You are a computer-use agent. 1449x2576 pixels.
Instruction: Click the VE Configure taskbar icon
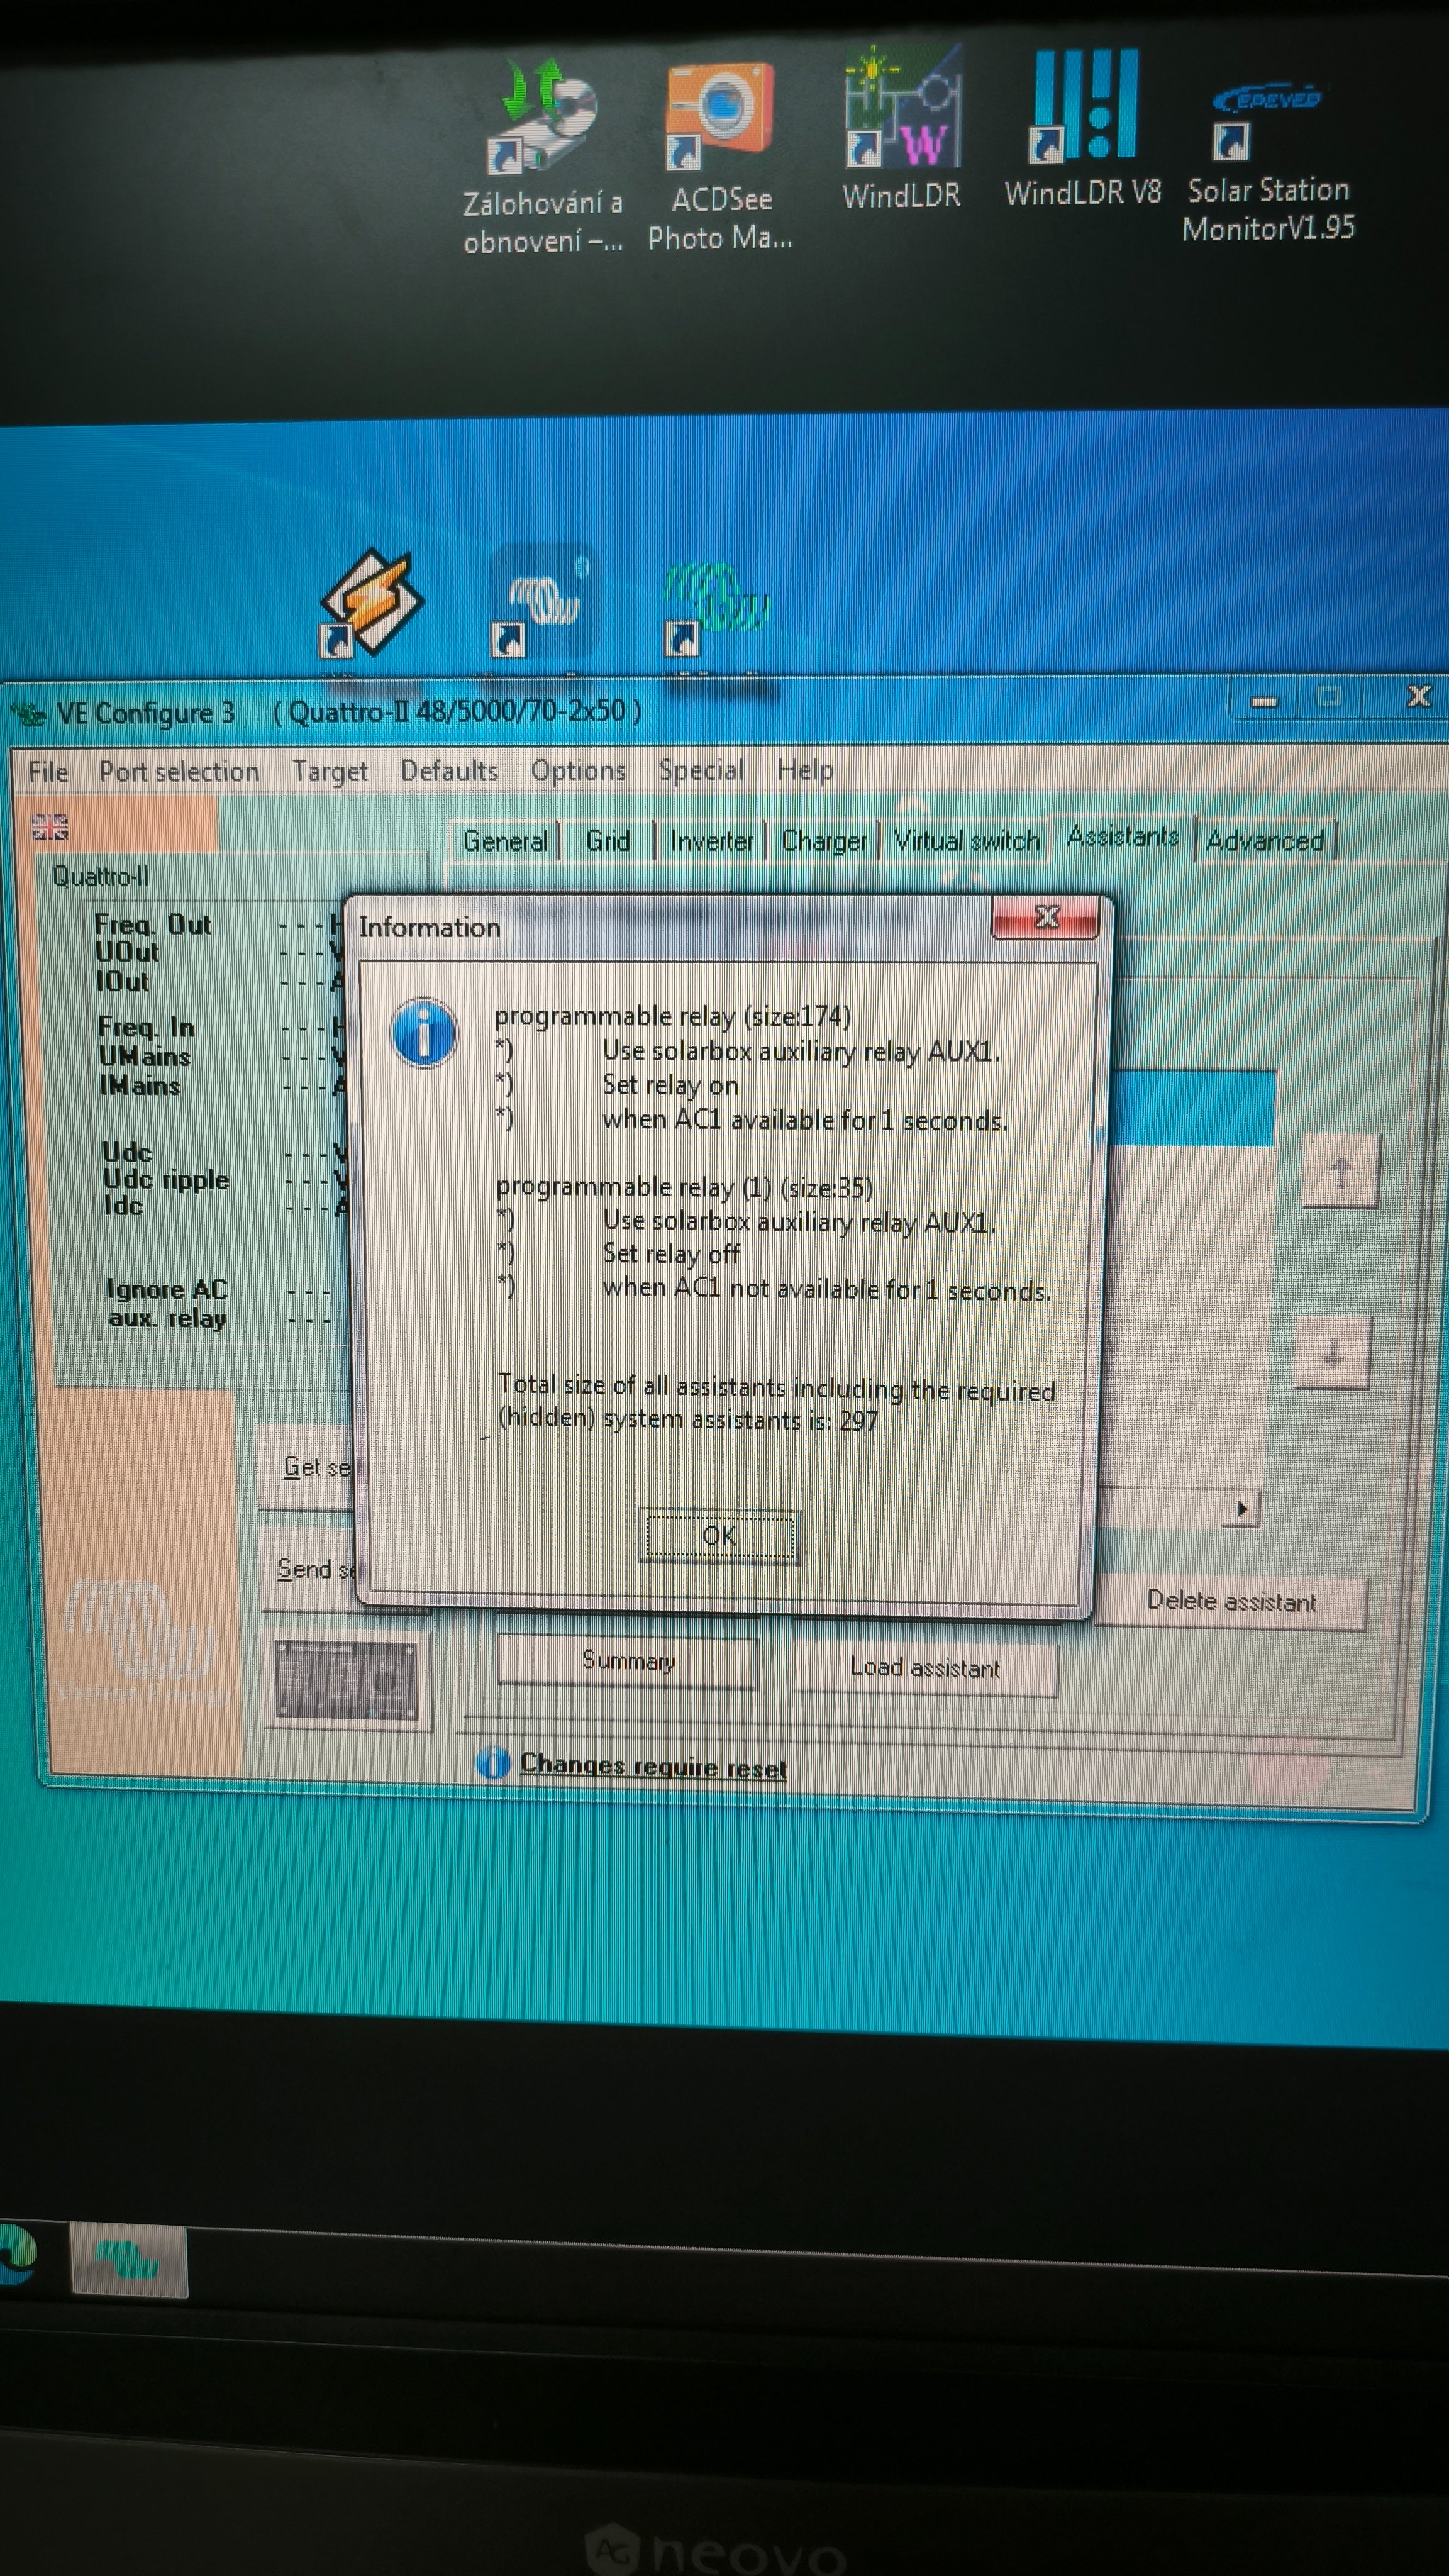129,2261
